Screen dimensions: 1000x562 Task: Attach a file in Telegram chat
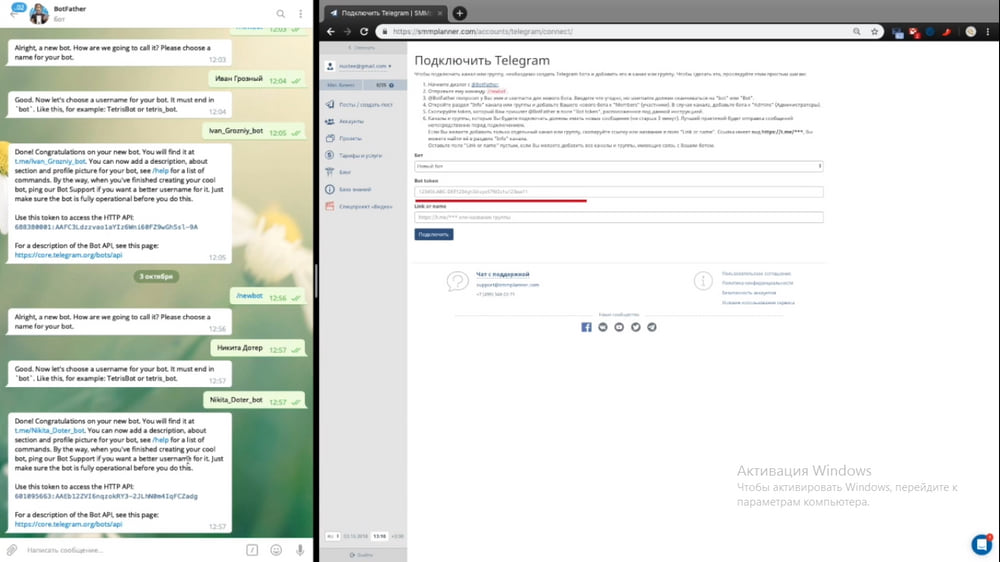point(11,549)
